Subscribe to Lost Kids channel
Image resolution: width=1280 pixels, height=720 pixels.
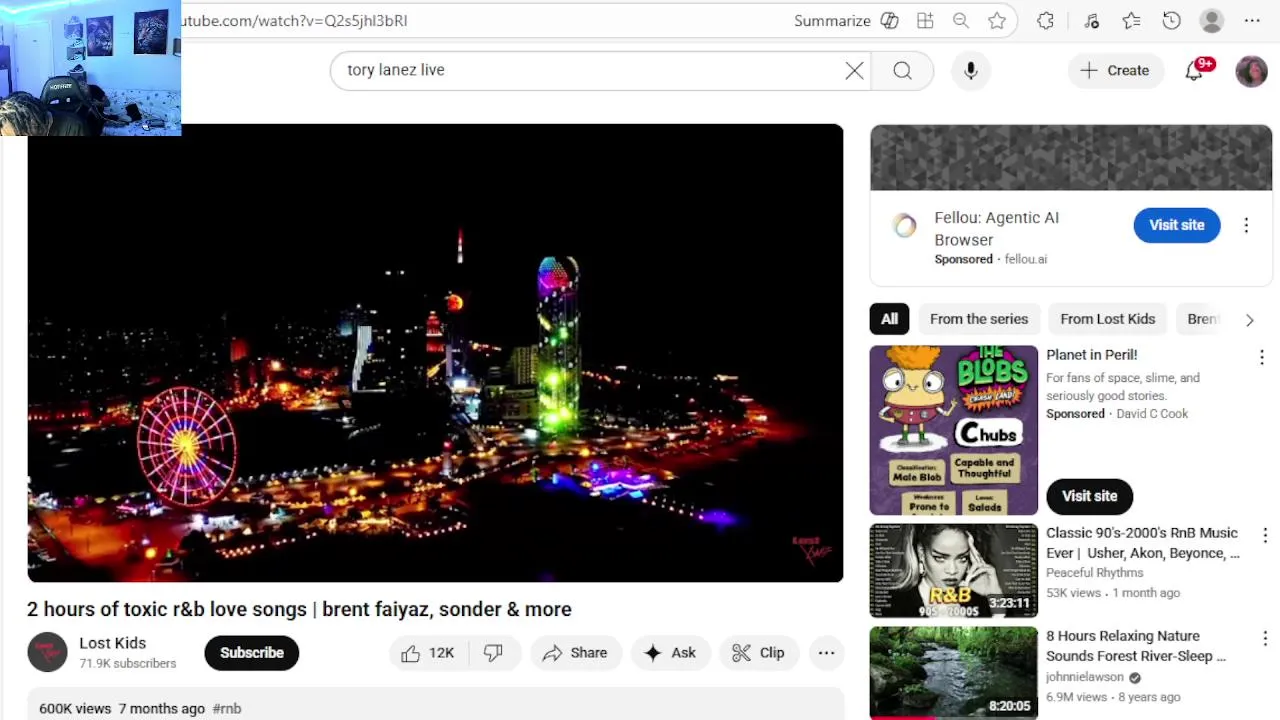252,653
